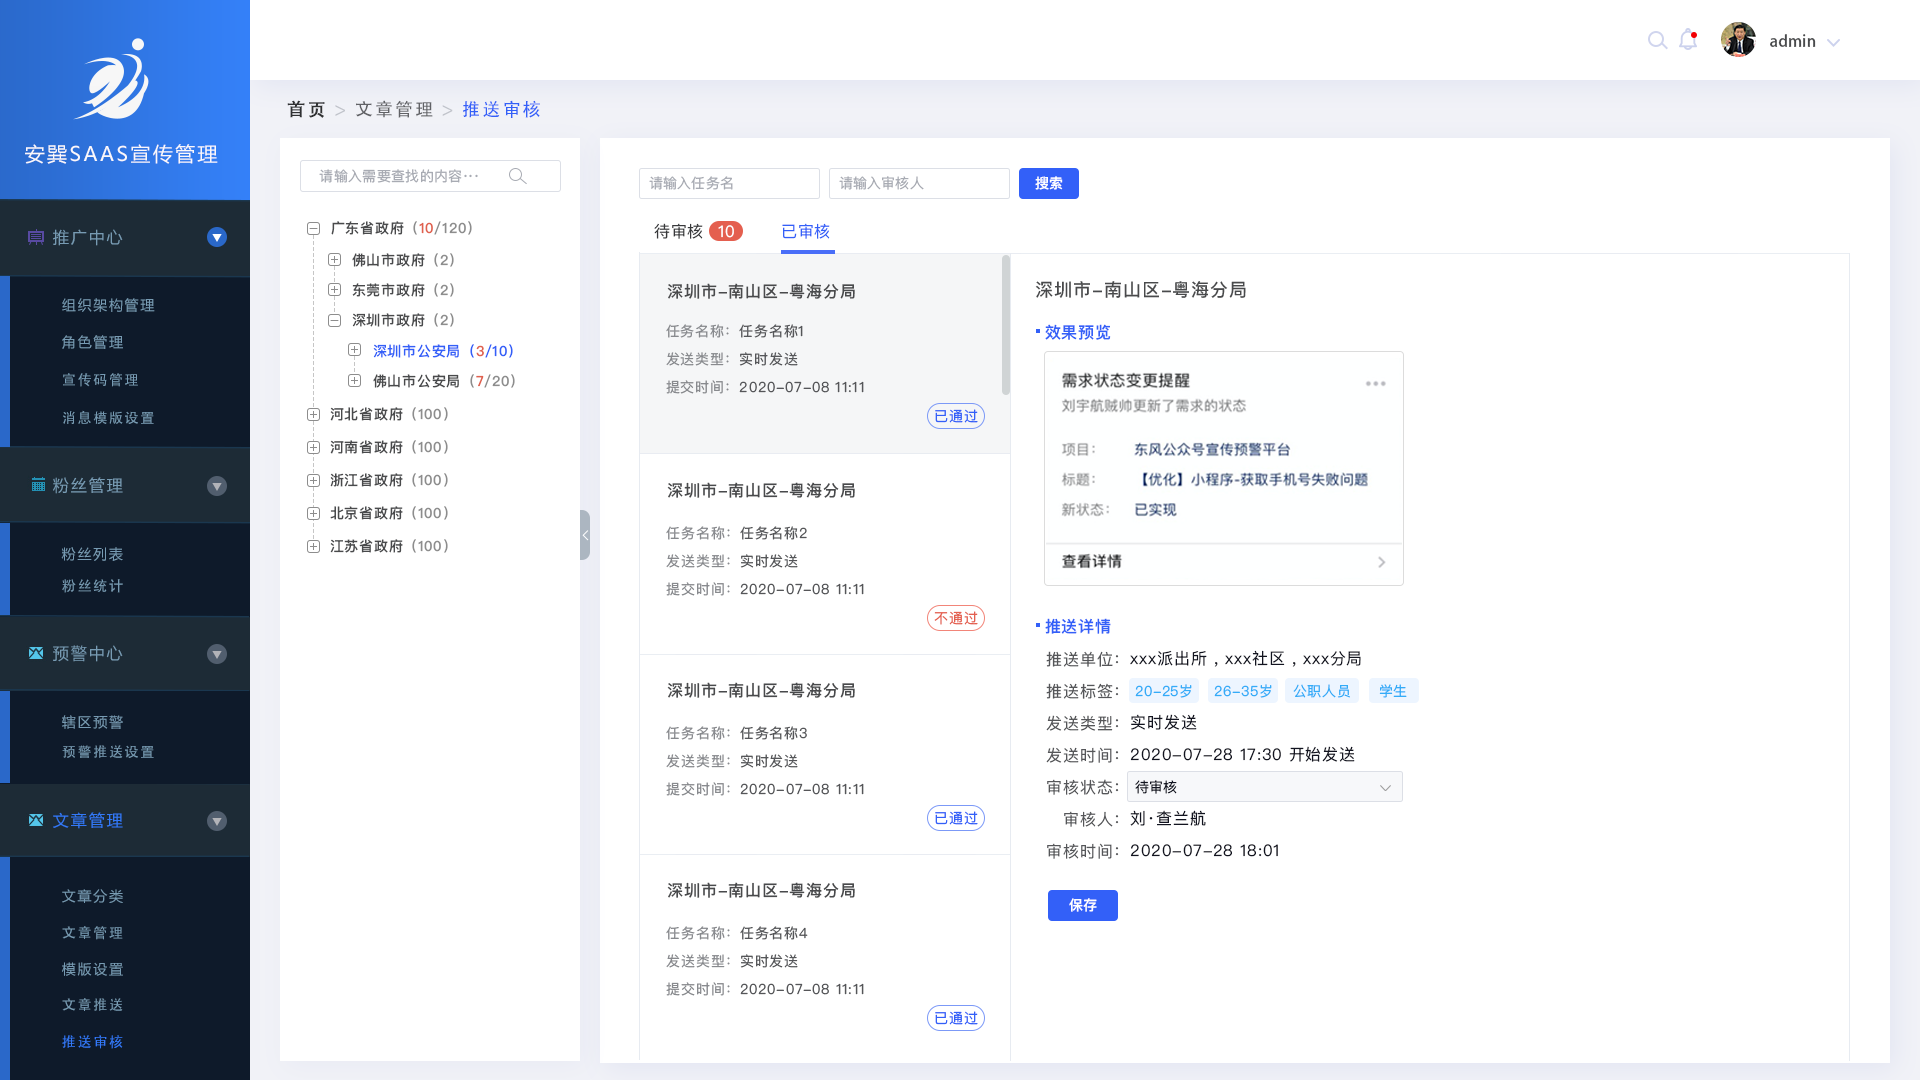Expand the 佛山市政府 tree node
This screenshot has width=1920, height=1080.
coord(335,260)
